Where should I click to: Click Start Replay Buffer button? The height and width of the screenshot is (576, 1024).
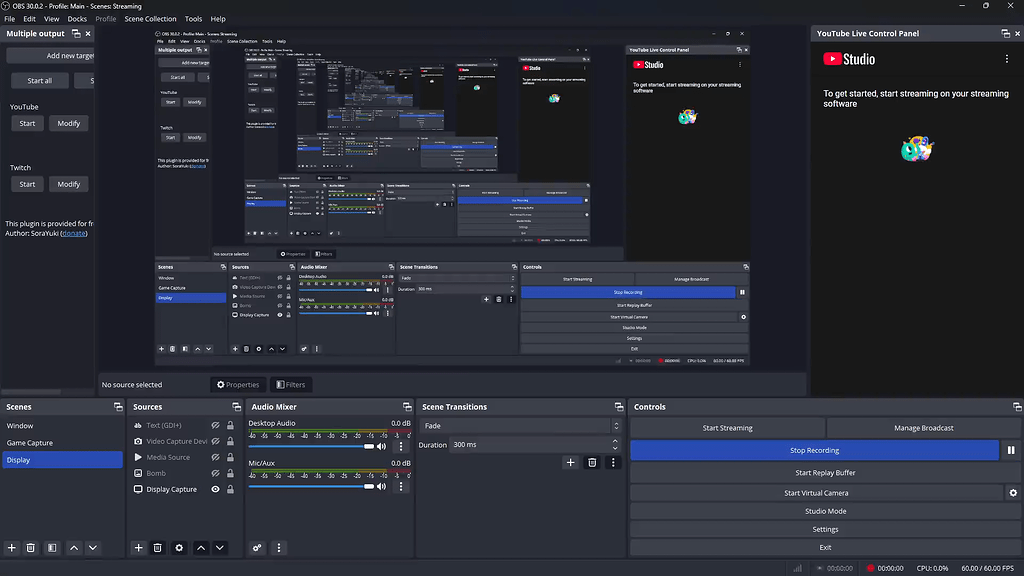(825, 473)
